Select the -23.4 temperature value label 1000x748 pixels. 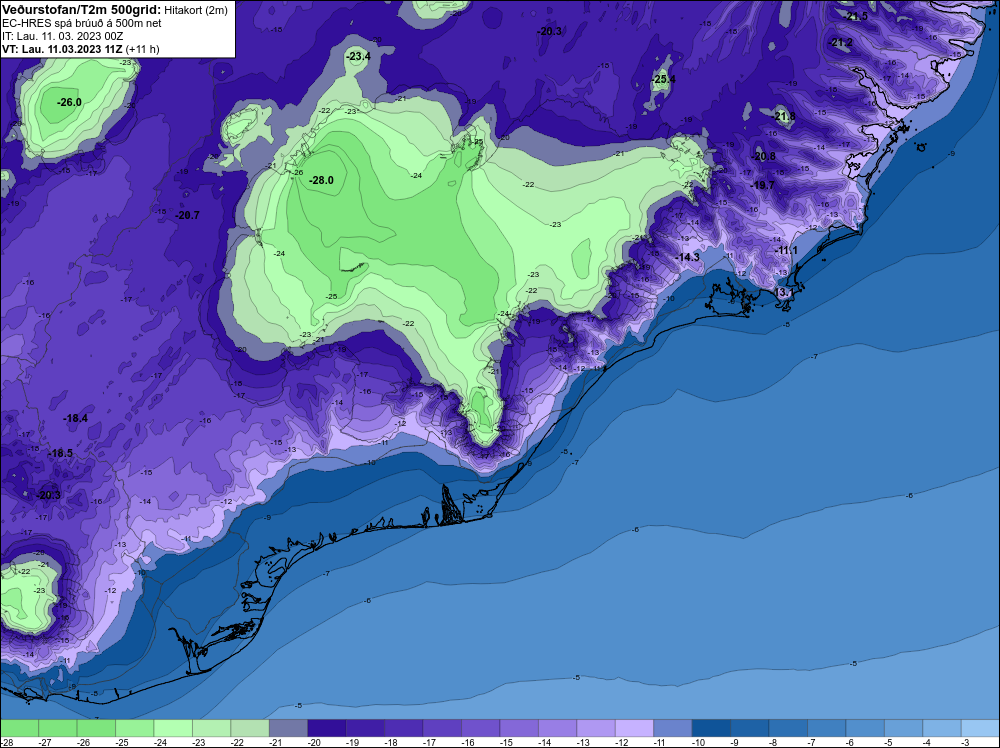pos(358,56)
